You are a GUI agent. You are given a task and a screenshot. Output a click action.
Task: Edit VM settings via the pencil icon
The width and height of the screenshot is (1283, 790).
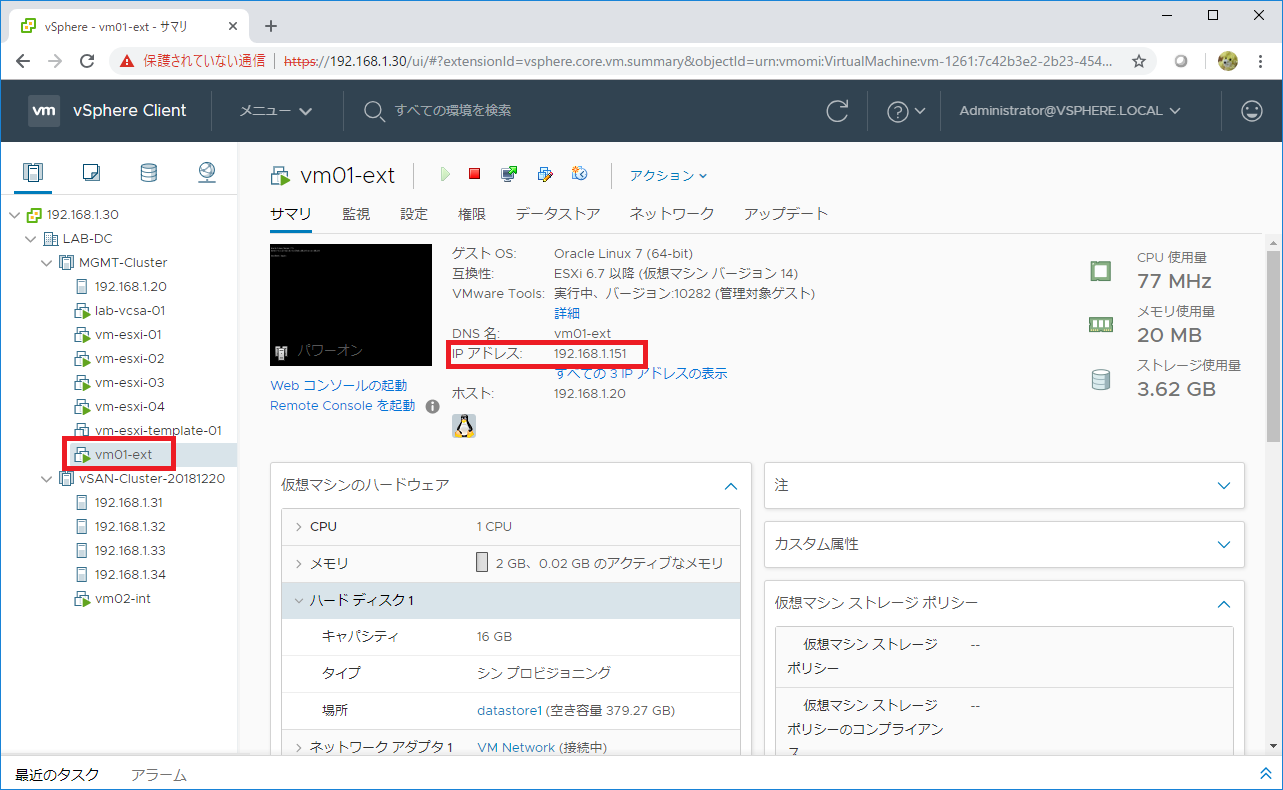(x=545, y=174)
